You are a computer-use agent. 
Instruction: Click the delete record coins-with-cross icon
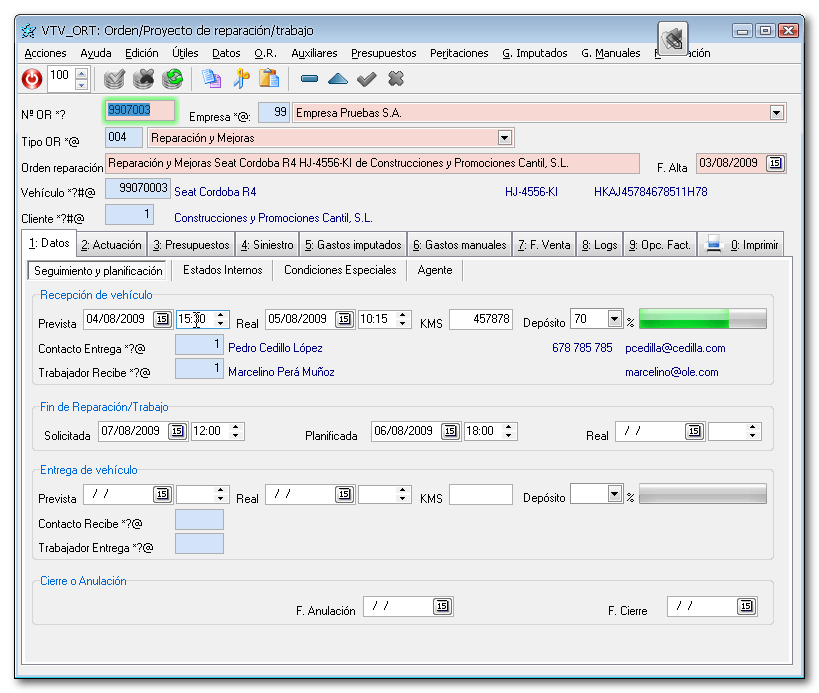pyautogui.click(x=143, y=79)
